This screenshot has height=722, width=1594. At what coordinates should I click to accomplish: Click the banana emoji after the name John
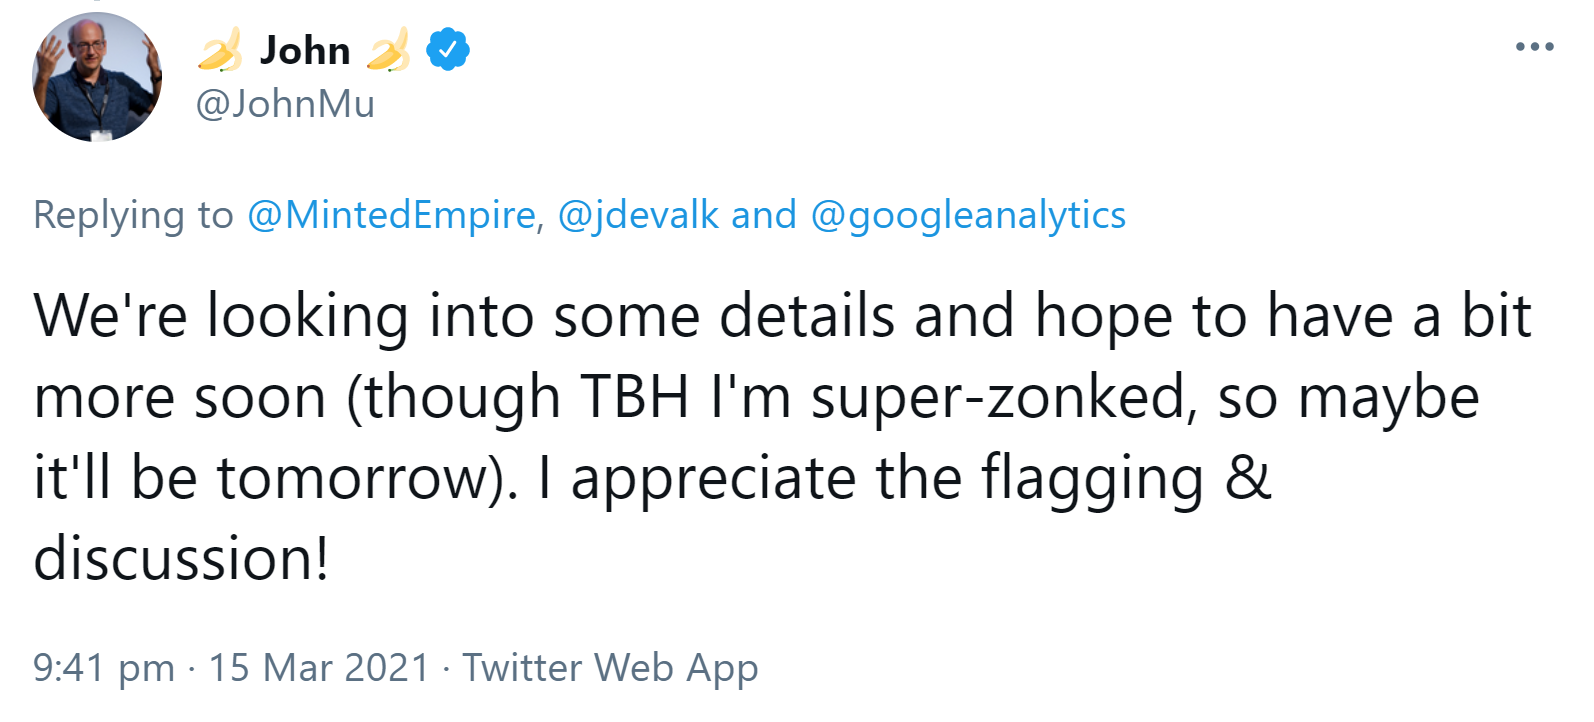point(388,50)
